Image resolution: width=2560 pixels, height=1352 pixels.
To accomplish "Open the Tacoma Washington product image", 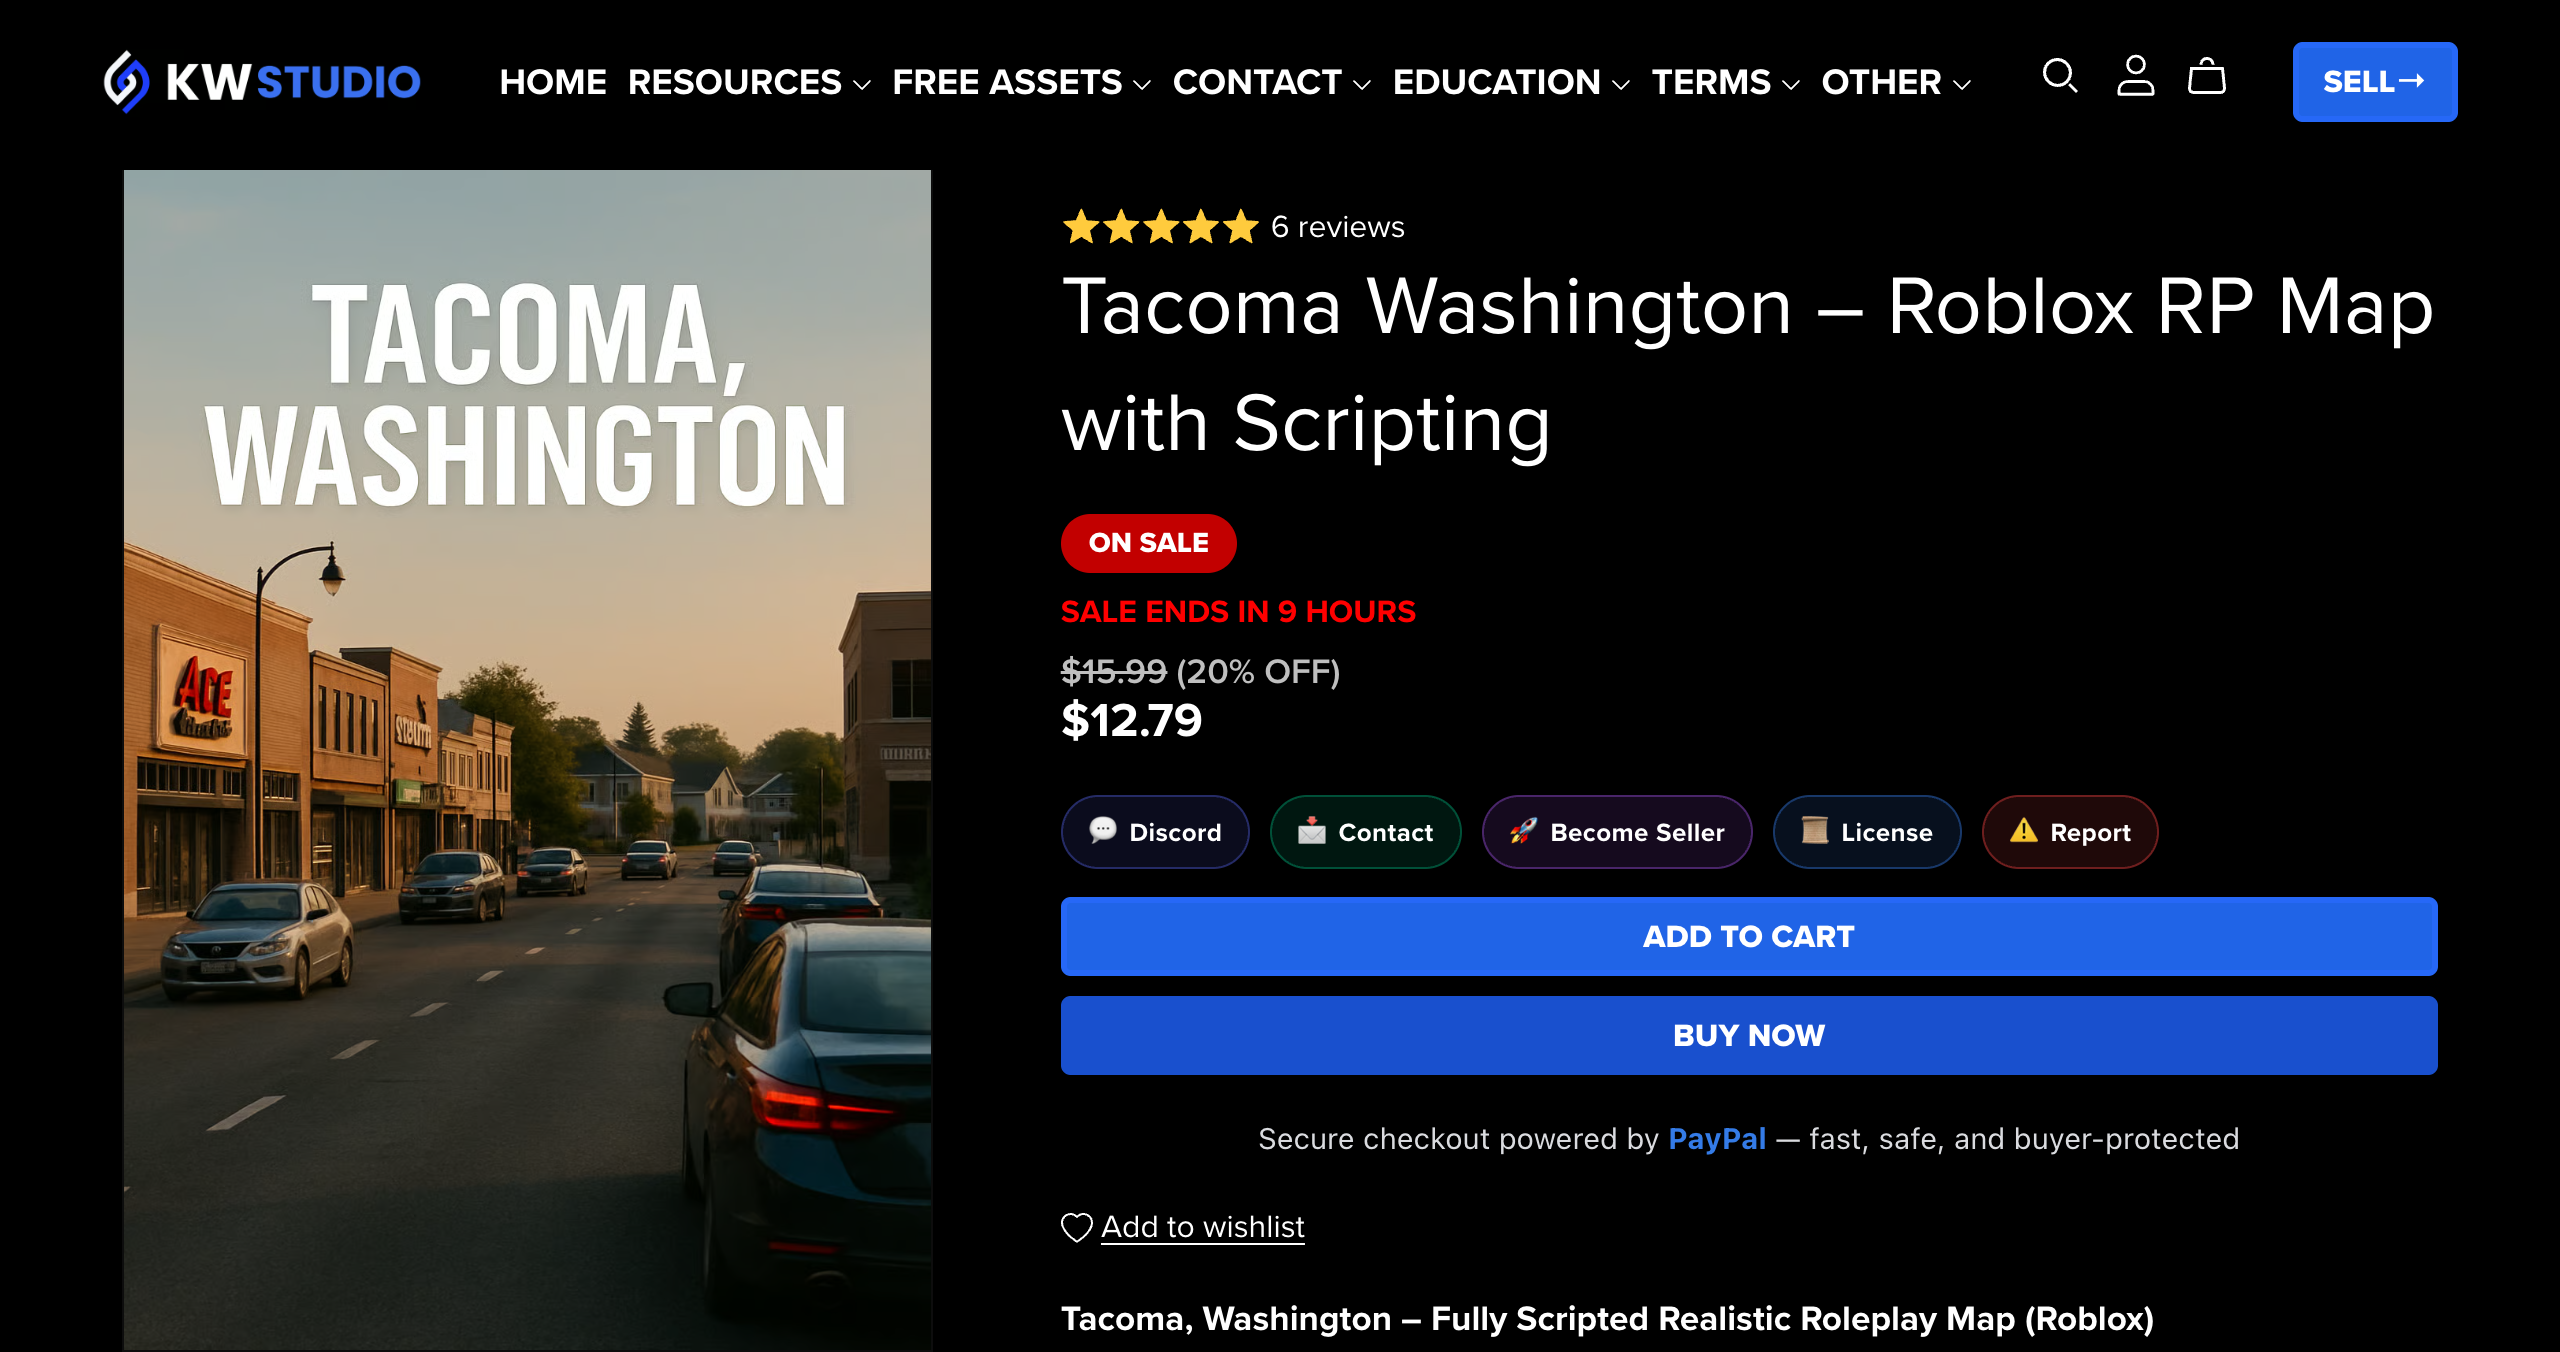I will [x=527, y=760].
